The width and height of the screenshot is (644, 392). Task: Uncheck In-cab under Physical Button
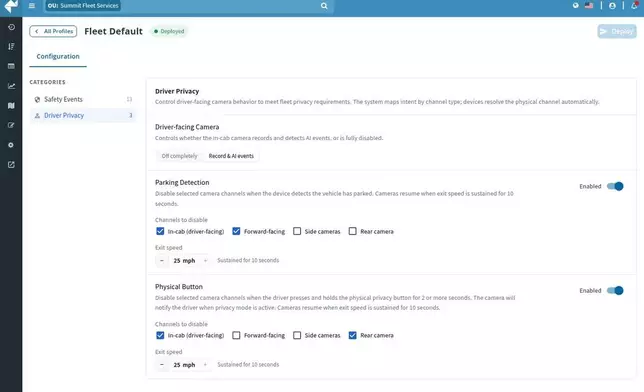[160, 335]
